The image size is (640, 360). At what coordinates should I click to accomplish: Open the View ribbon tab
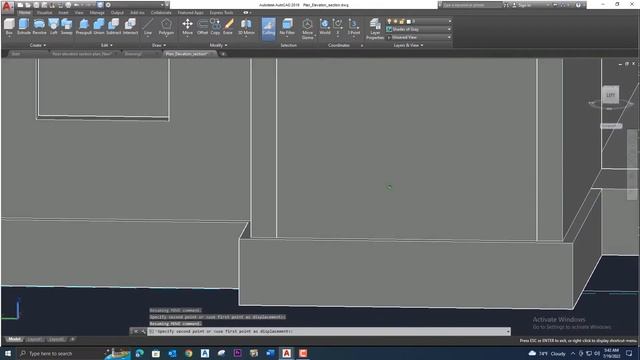[x=79, y=13]
